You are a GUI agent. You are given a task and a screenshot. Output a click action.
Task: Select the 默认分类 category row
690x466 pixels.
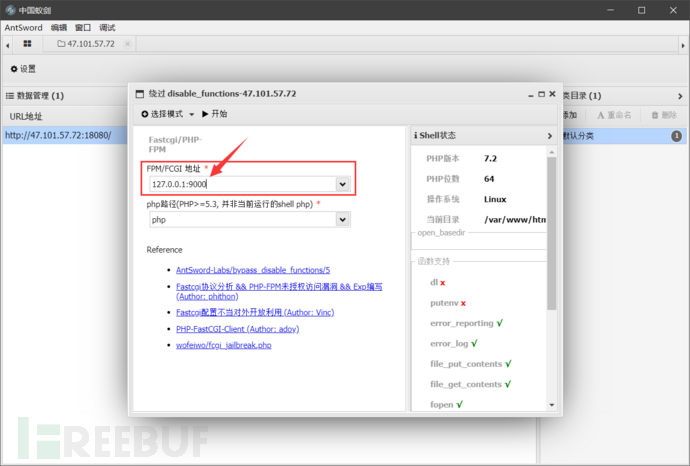click(624, 136)
